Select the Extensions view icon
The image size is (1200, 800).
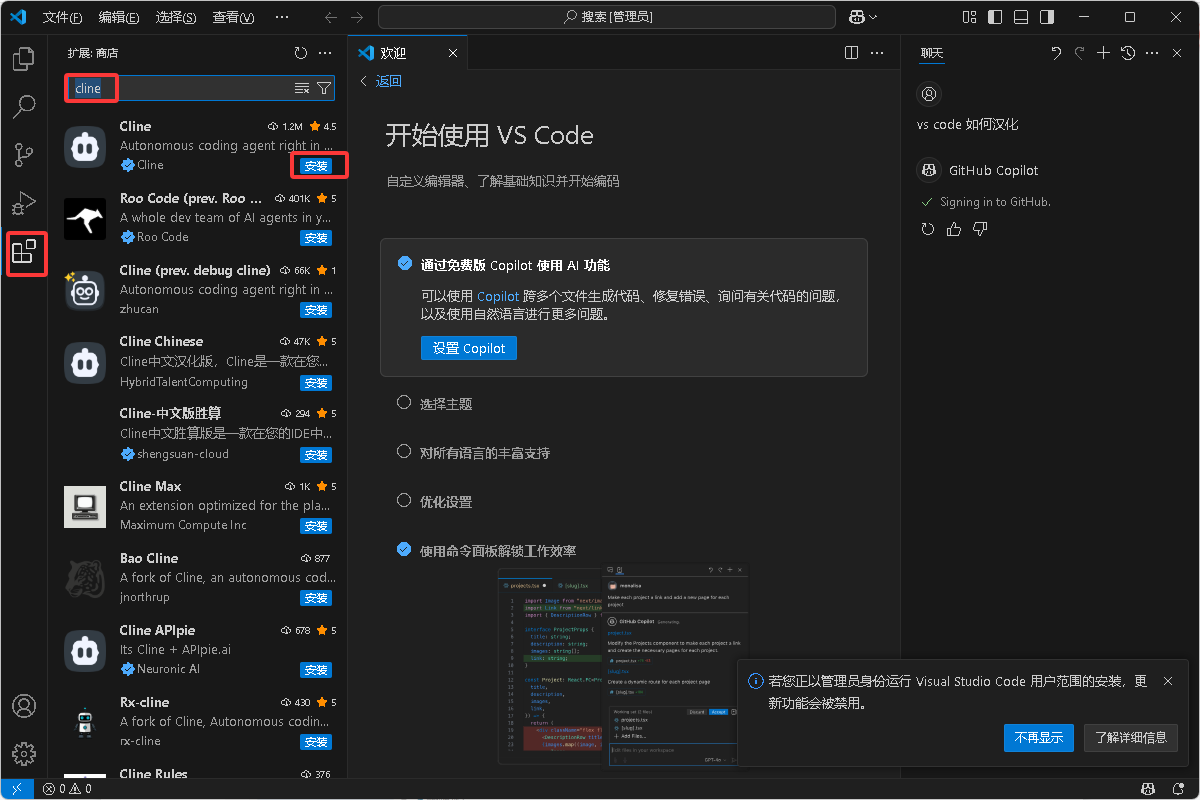[24, 251]
